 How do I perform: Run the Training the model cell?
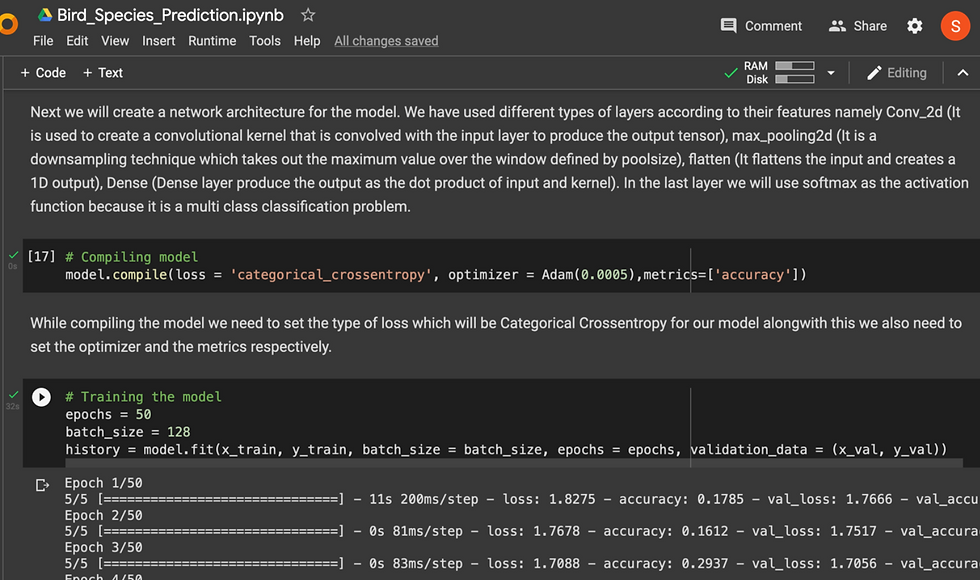click(x=41, y=397)
